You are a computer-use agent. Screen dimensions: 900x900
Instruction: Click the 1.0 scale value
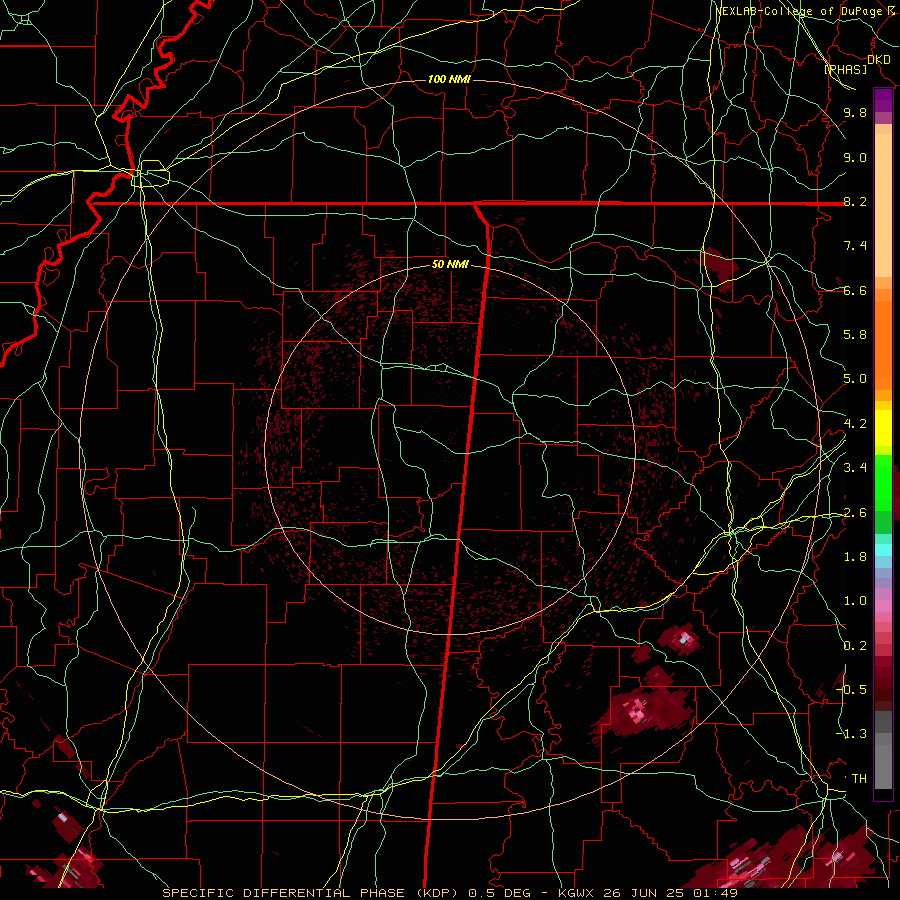[x=855, y=601]
